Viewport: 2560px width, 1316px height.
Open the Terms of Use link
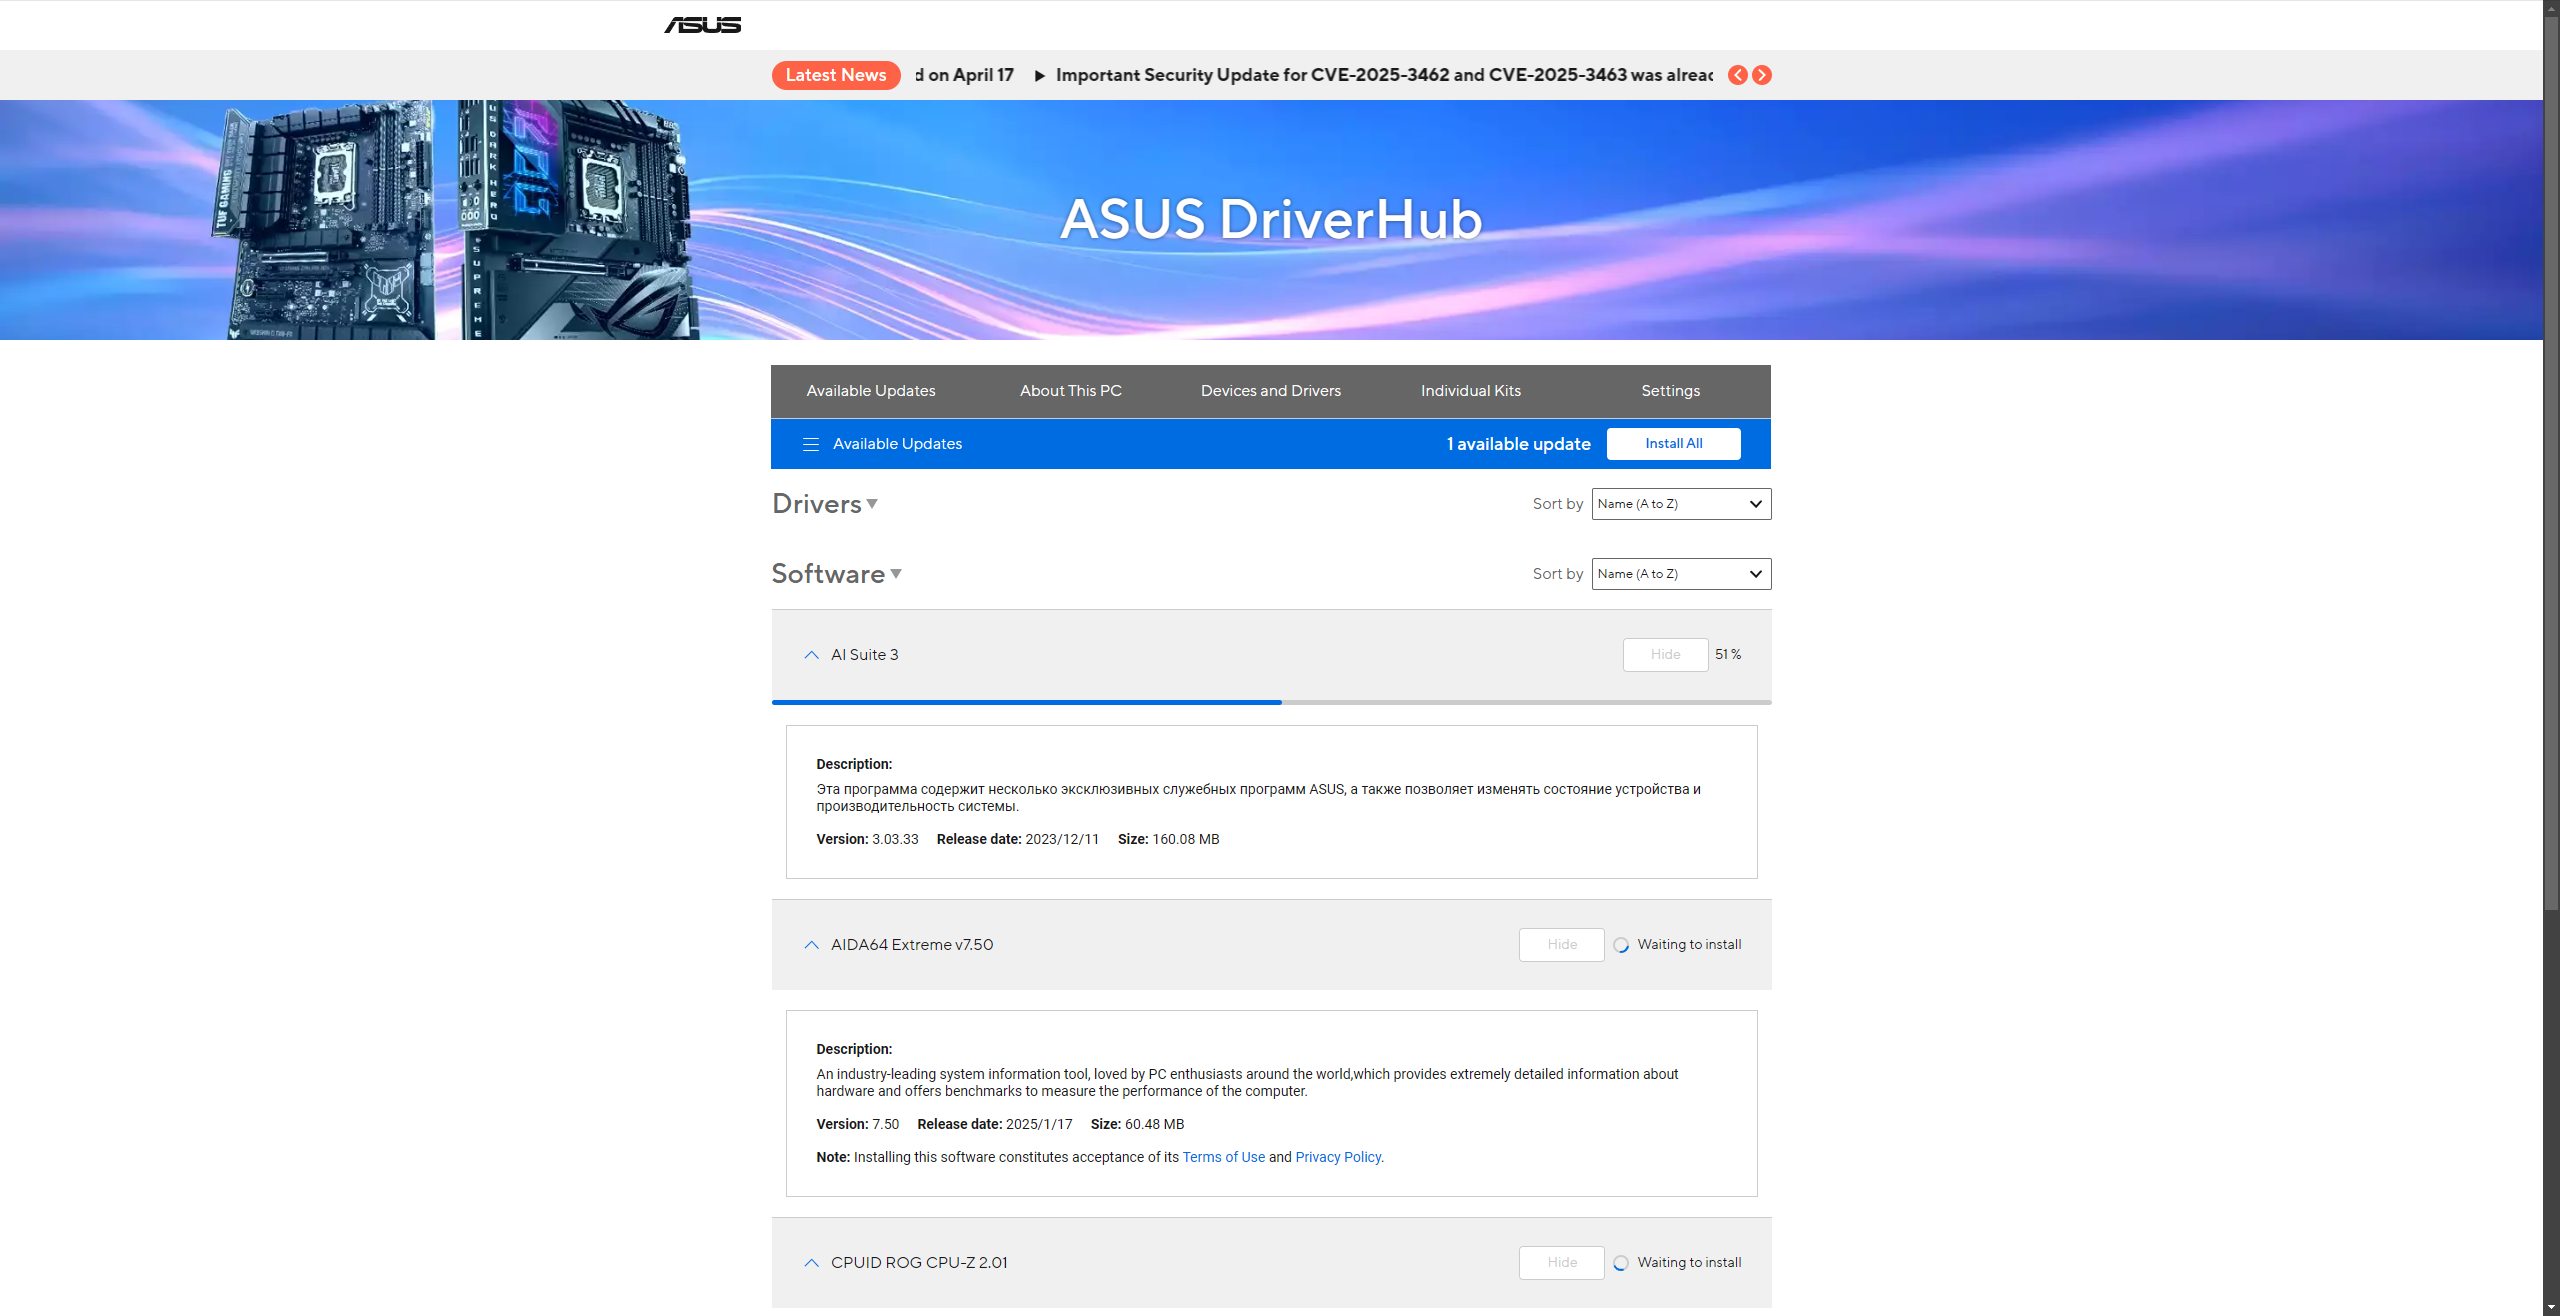coord(1224,1157)
